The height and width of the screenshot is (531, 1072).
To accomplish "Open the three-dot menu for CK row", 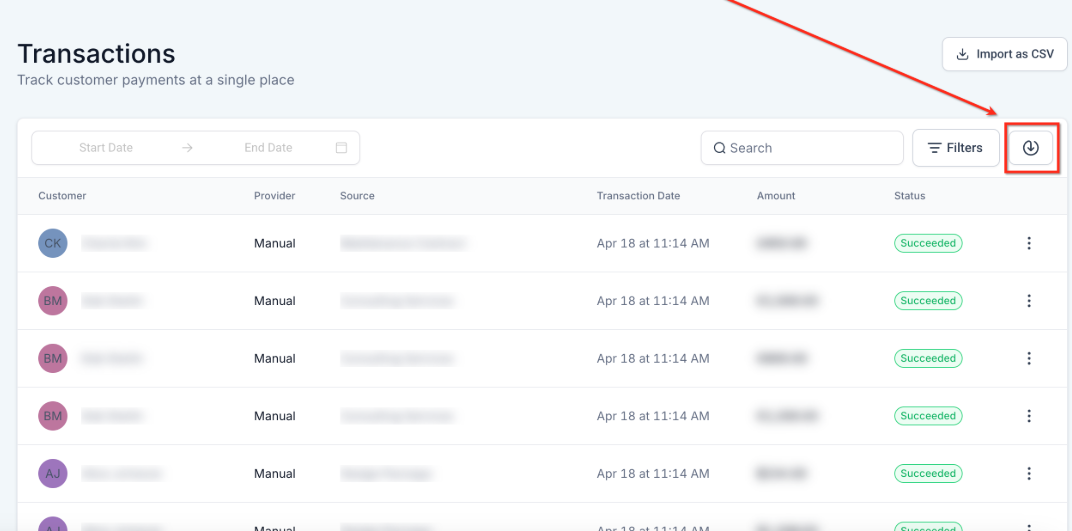I will 1029,243.
